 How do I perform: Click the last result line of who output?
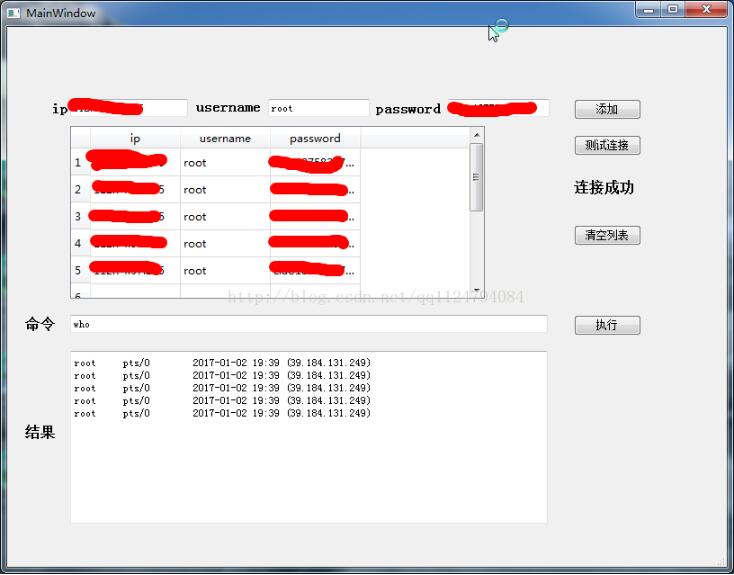[222, 413]
